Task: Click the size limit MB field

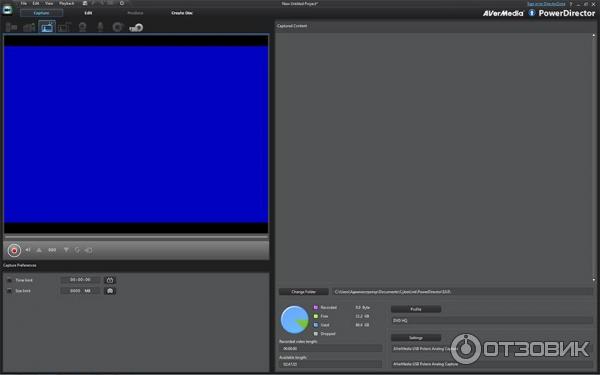Action: coord(80,291)
